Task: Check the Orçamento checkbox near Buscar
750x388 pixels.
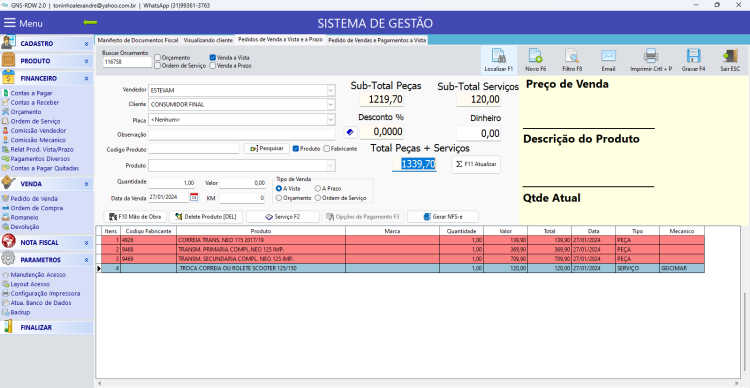Action: (x=157, y=57)
